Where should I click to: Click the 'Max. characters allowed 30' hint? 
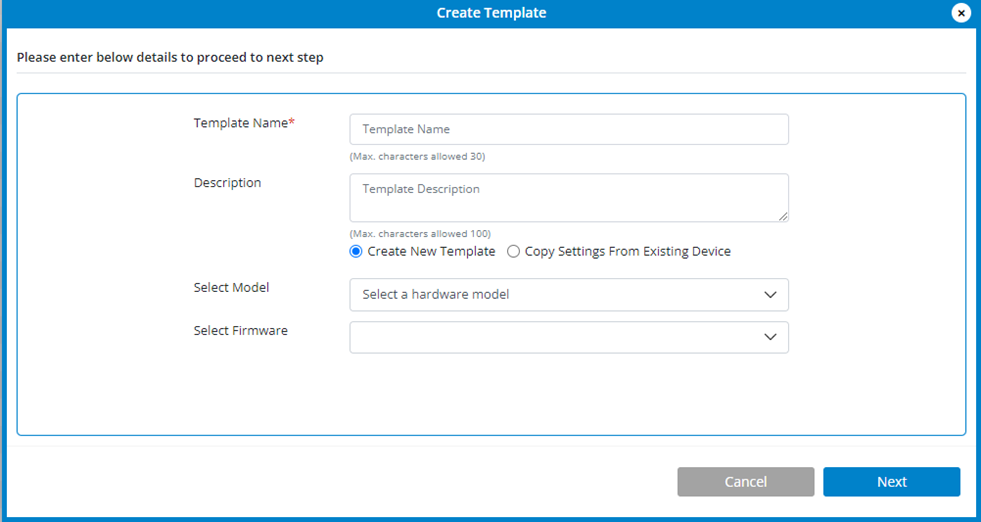coord(417,157)
